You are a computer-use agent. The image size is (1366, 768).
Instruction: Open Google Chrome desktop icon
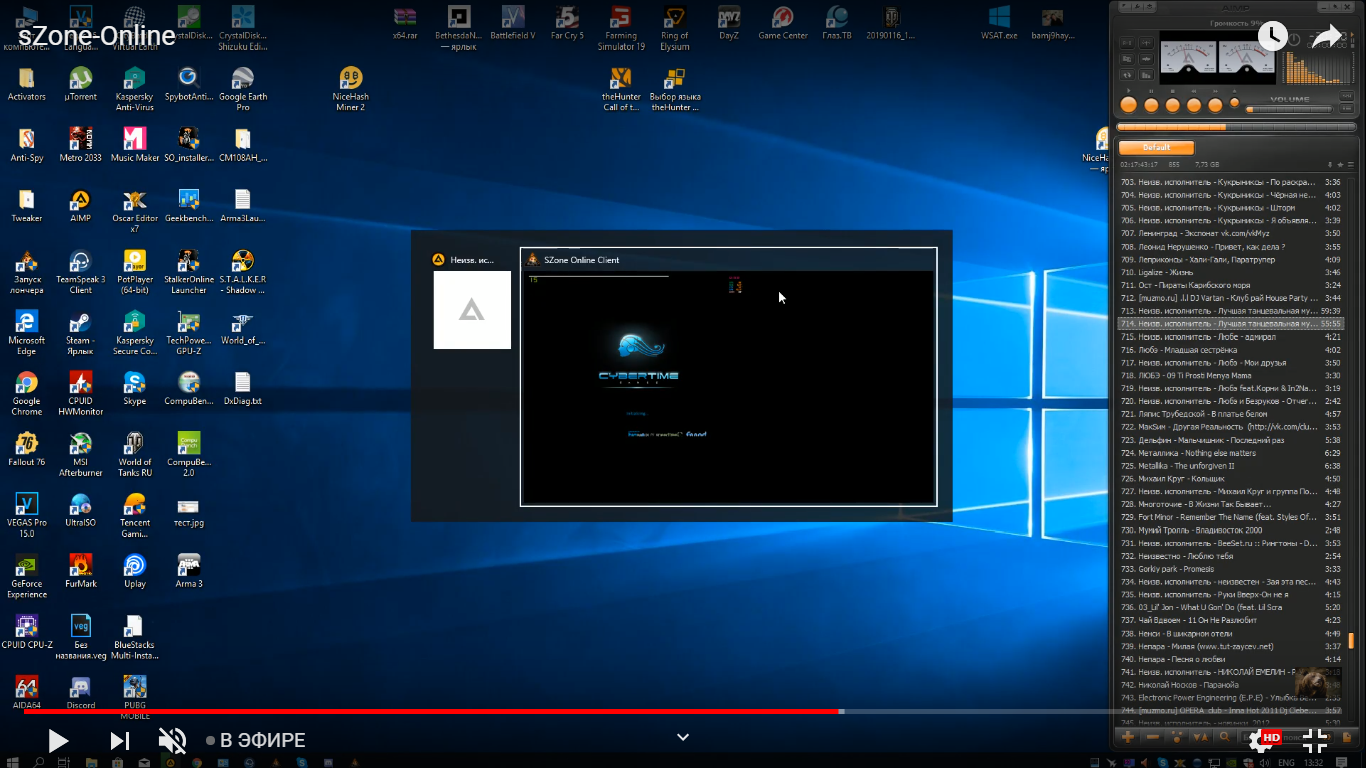point(27,394)
